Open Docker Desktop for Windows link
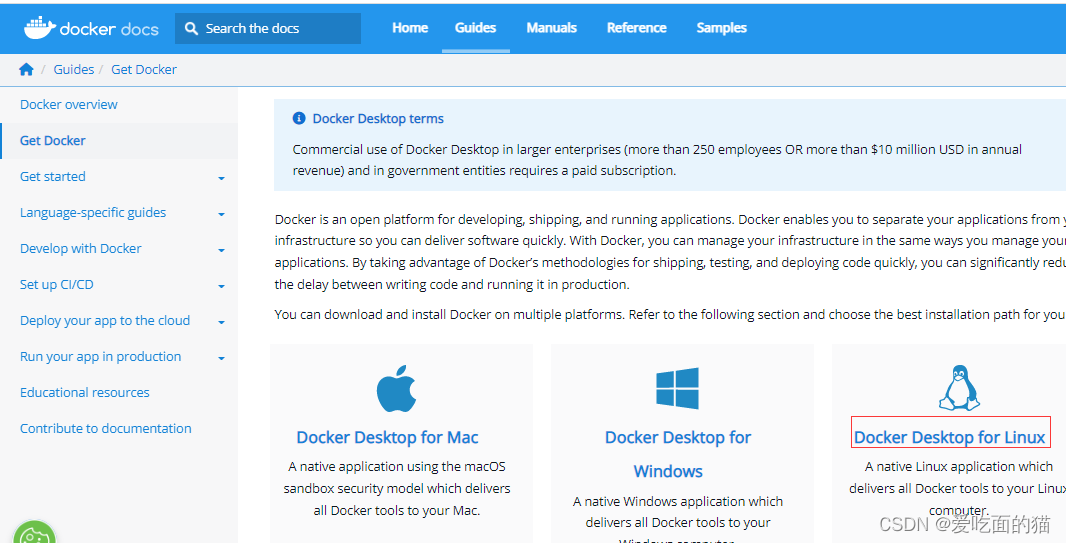Image resolution: width=1066 pixels, height=543 pixels. tap(678, 454)
